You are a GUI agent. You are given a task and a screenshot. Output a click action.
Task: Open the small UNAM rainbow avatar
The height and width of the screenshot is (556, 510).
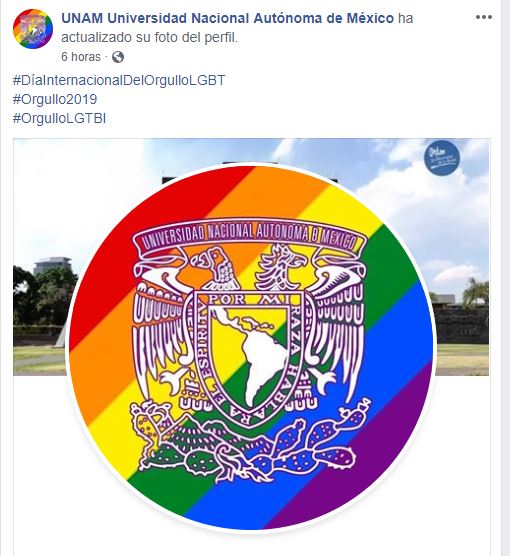33,29
